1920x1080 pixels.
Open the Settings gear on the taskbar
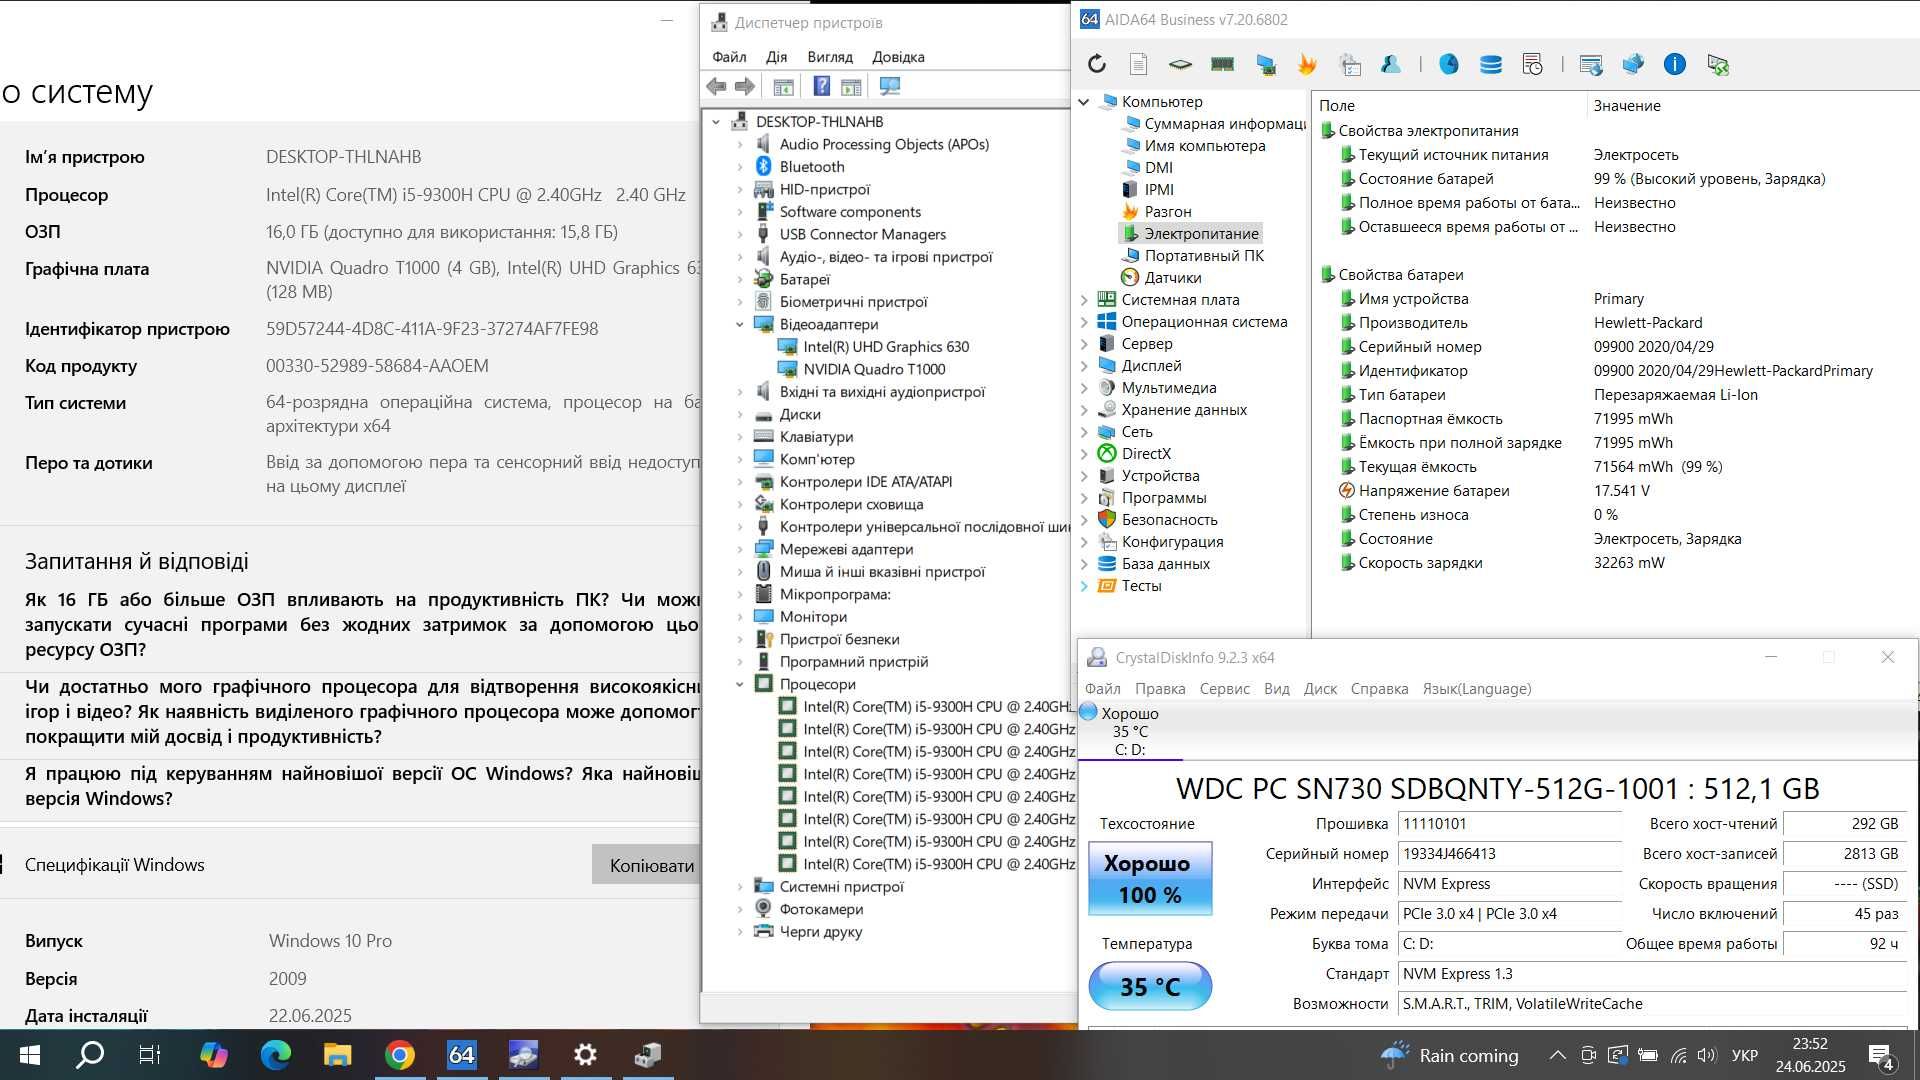click(585, 1055)
